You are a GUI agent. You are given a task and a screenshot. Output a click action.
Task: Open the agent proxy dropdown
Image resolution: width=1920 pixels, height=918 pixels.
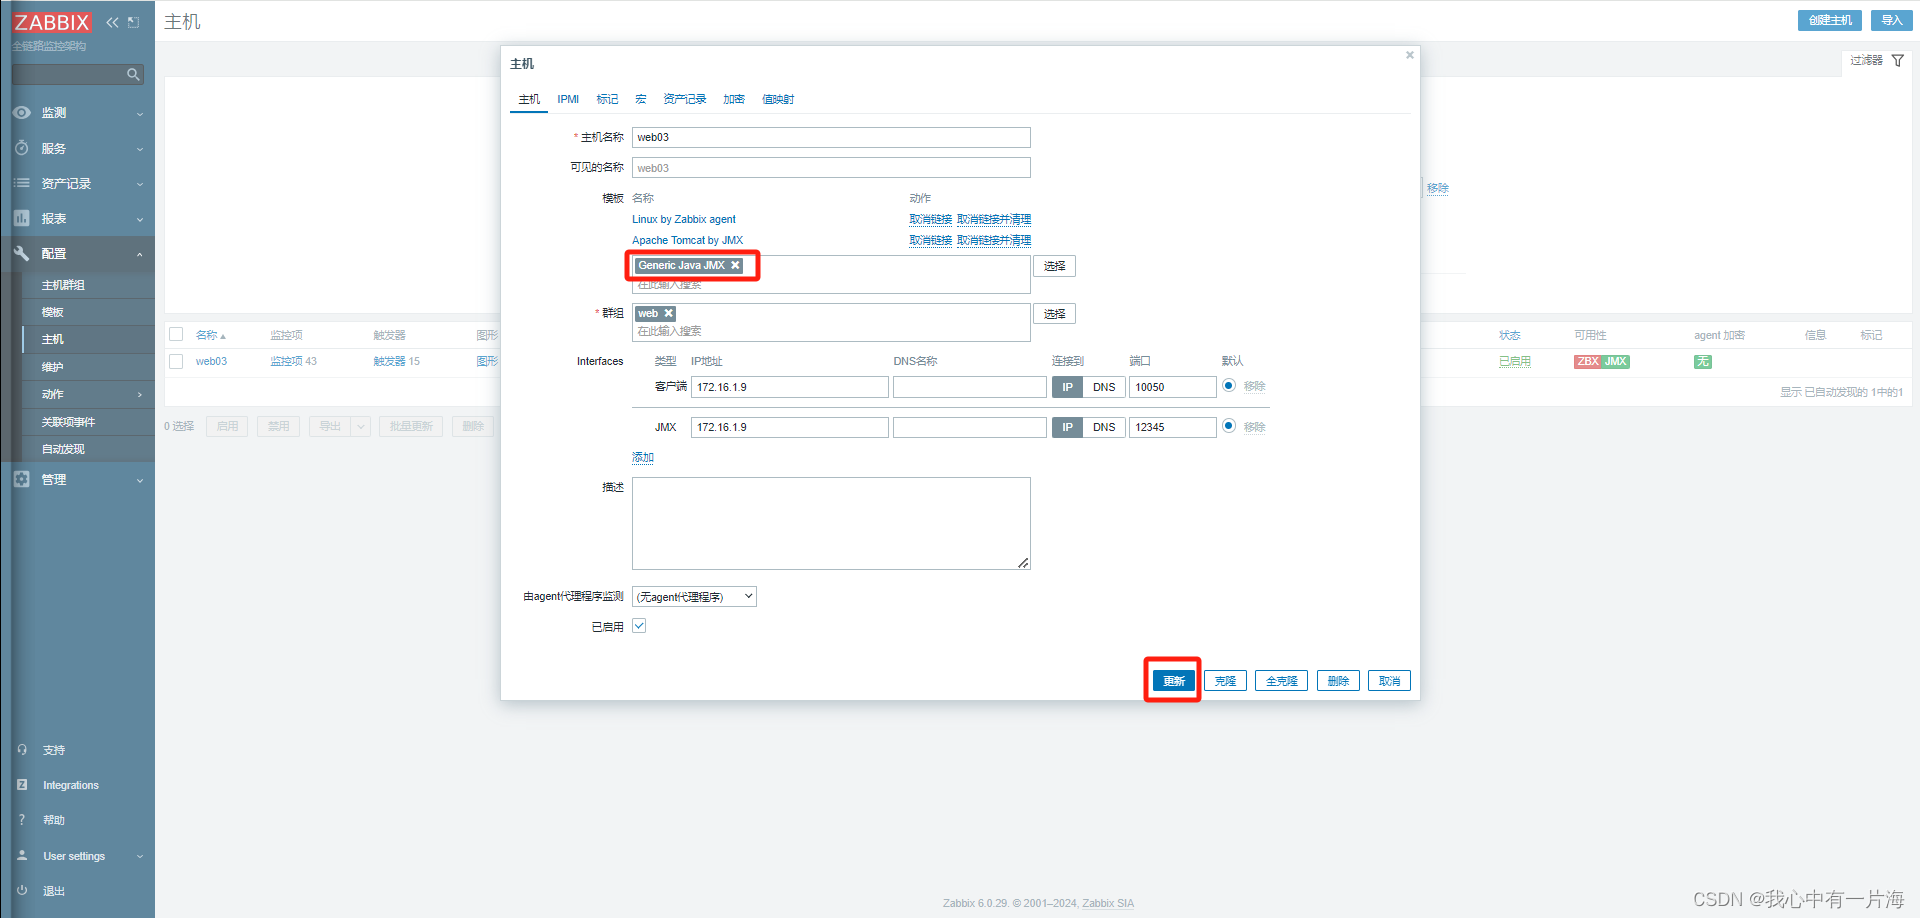click(694, 597)
